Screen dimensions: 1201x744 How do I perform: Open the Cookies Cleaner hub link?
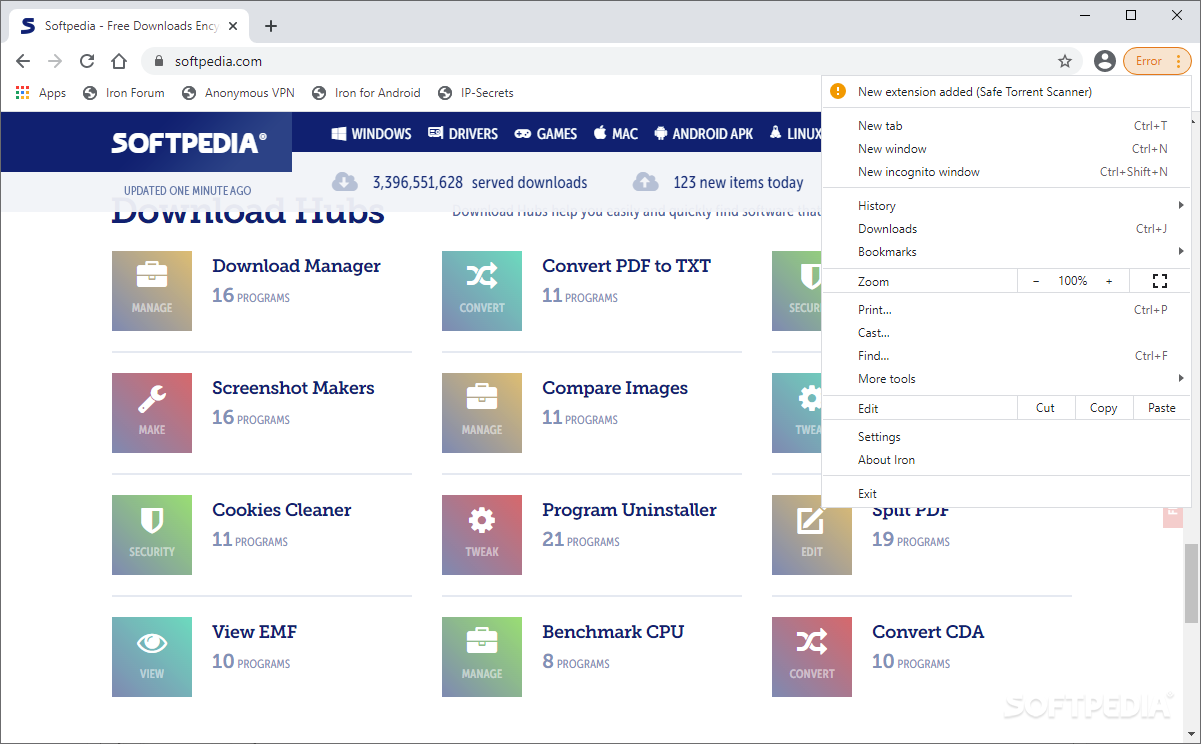(x=281, y=510)
